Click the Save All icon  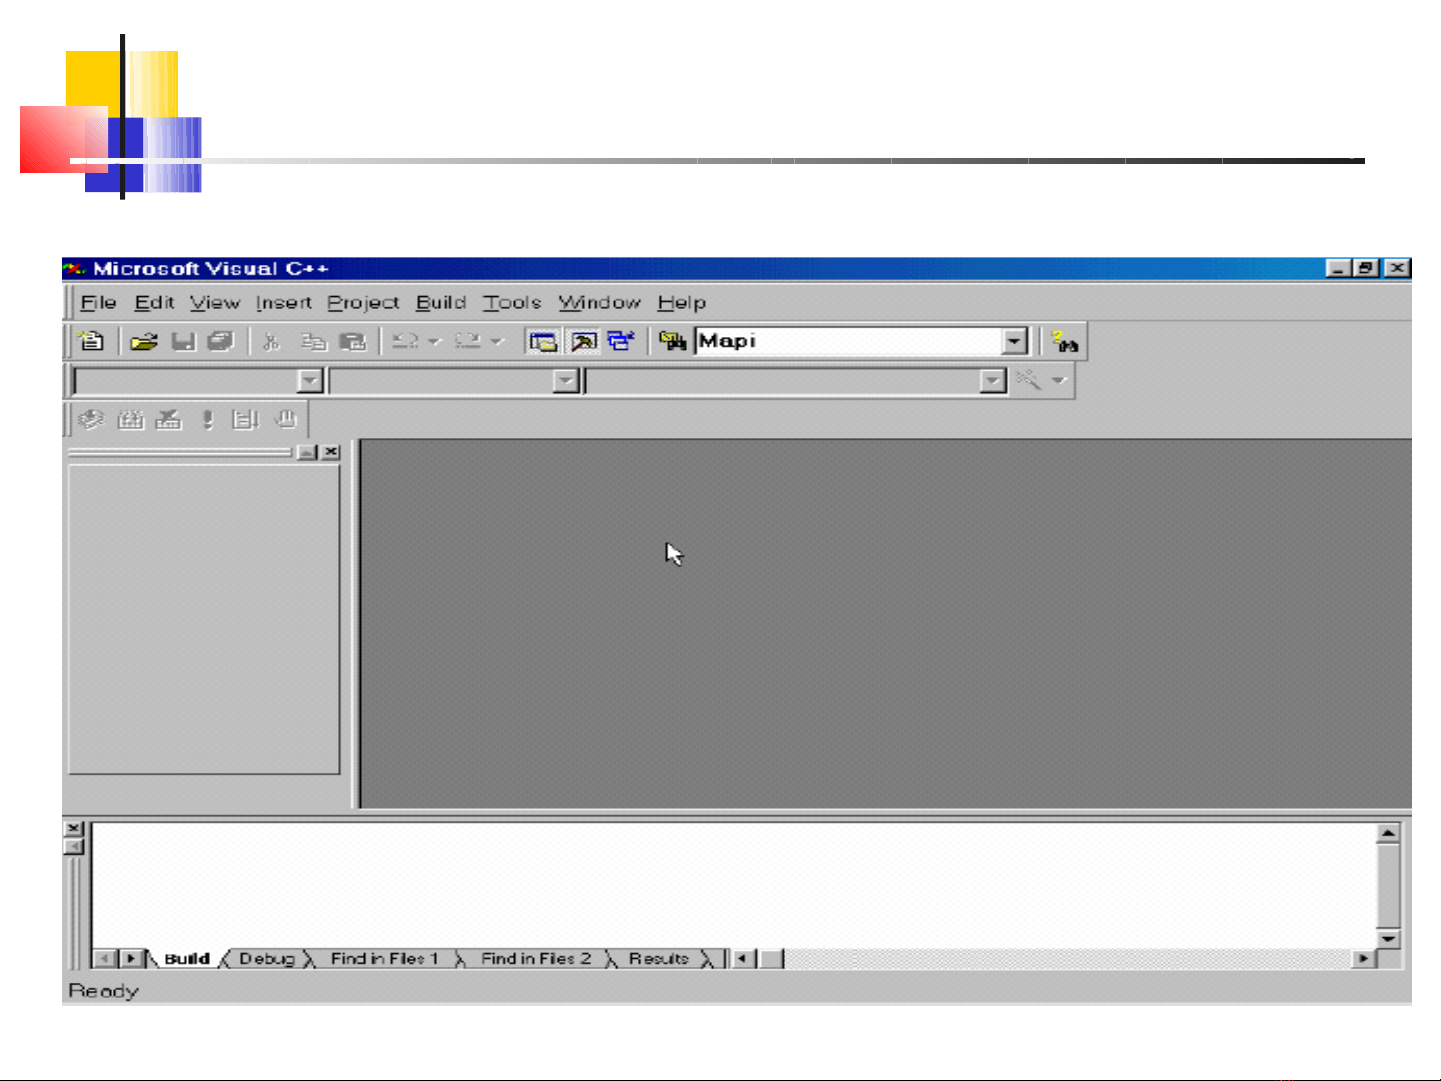(220, 342)
